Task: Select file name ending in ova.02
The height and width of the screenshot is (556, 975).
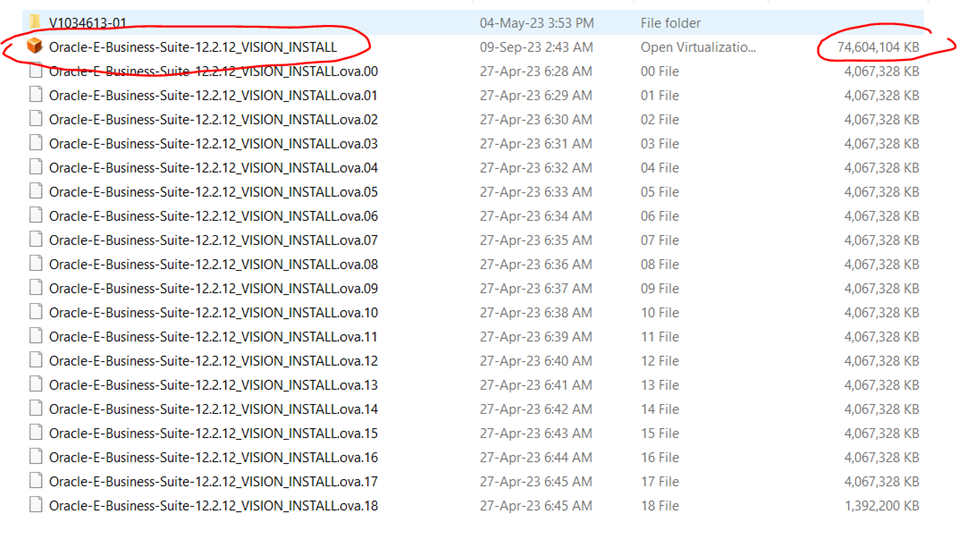Action: point(213,119)
